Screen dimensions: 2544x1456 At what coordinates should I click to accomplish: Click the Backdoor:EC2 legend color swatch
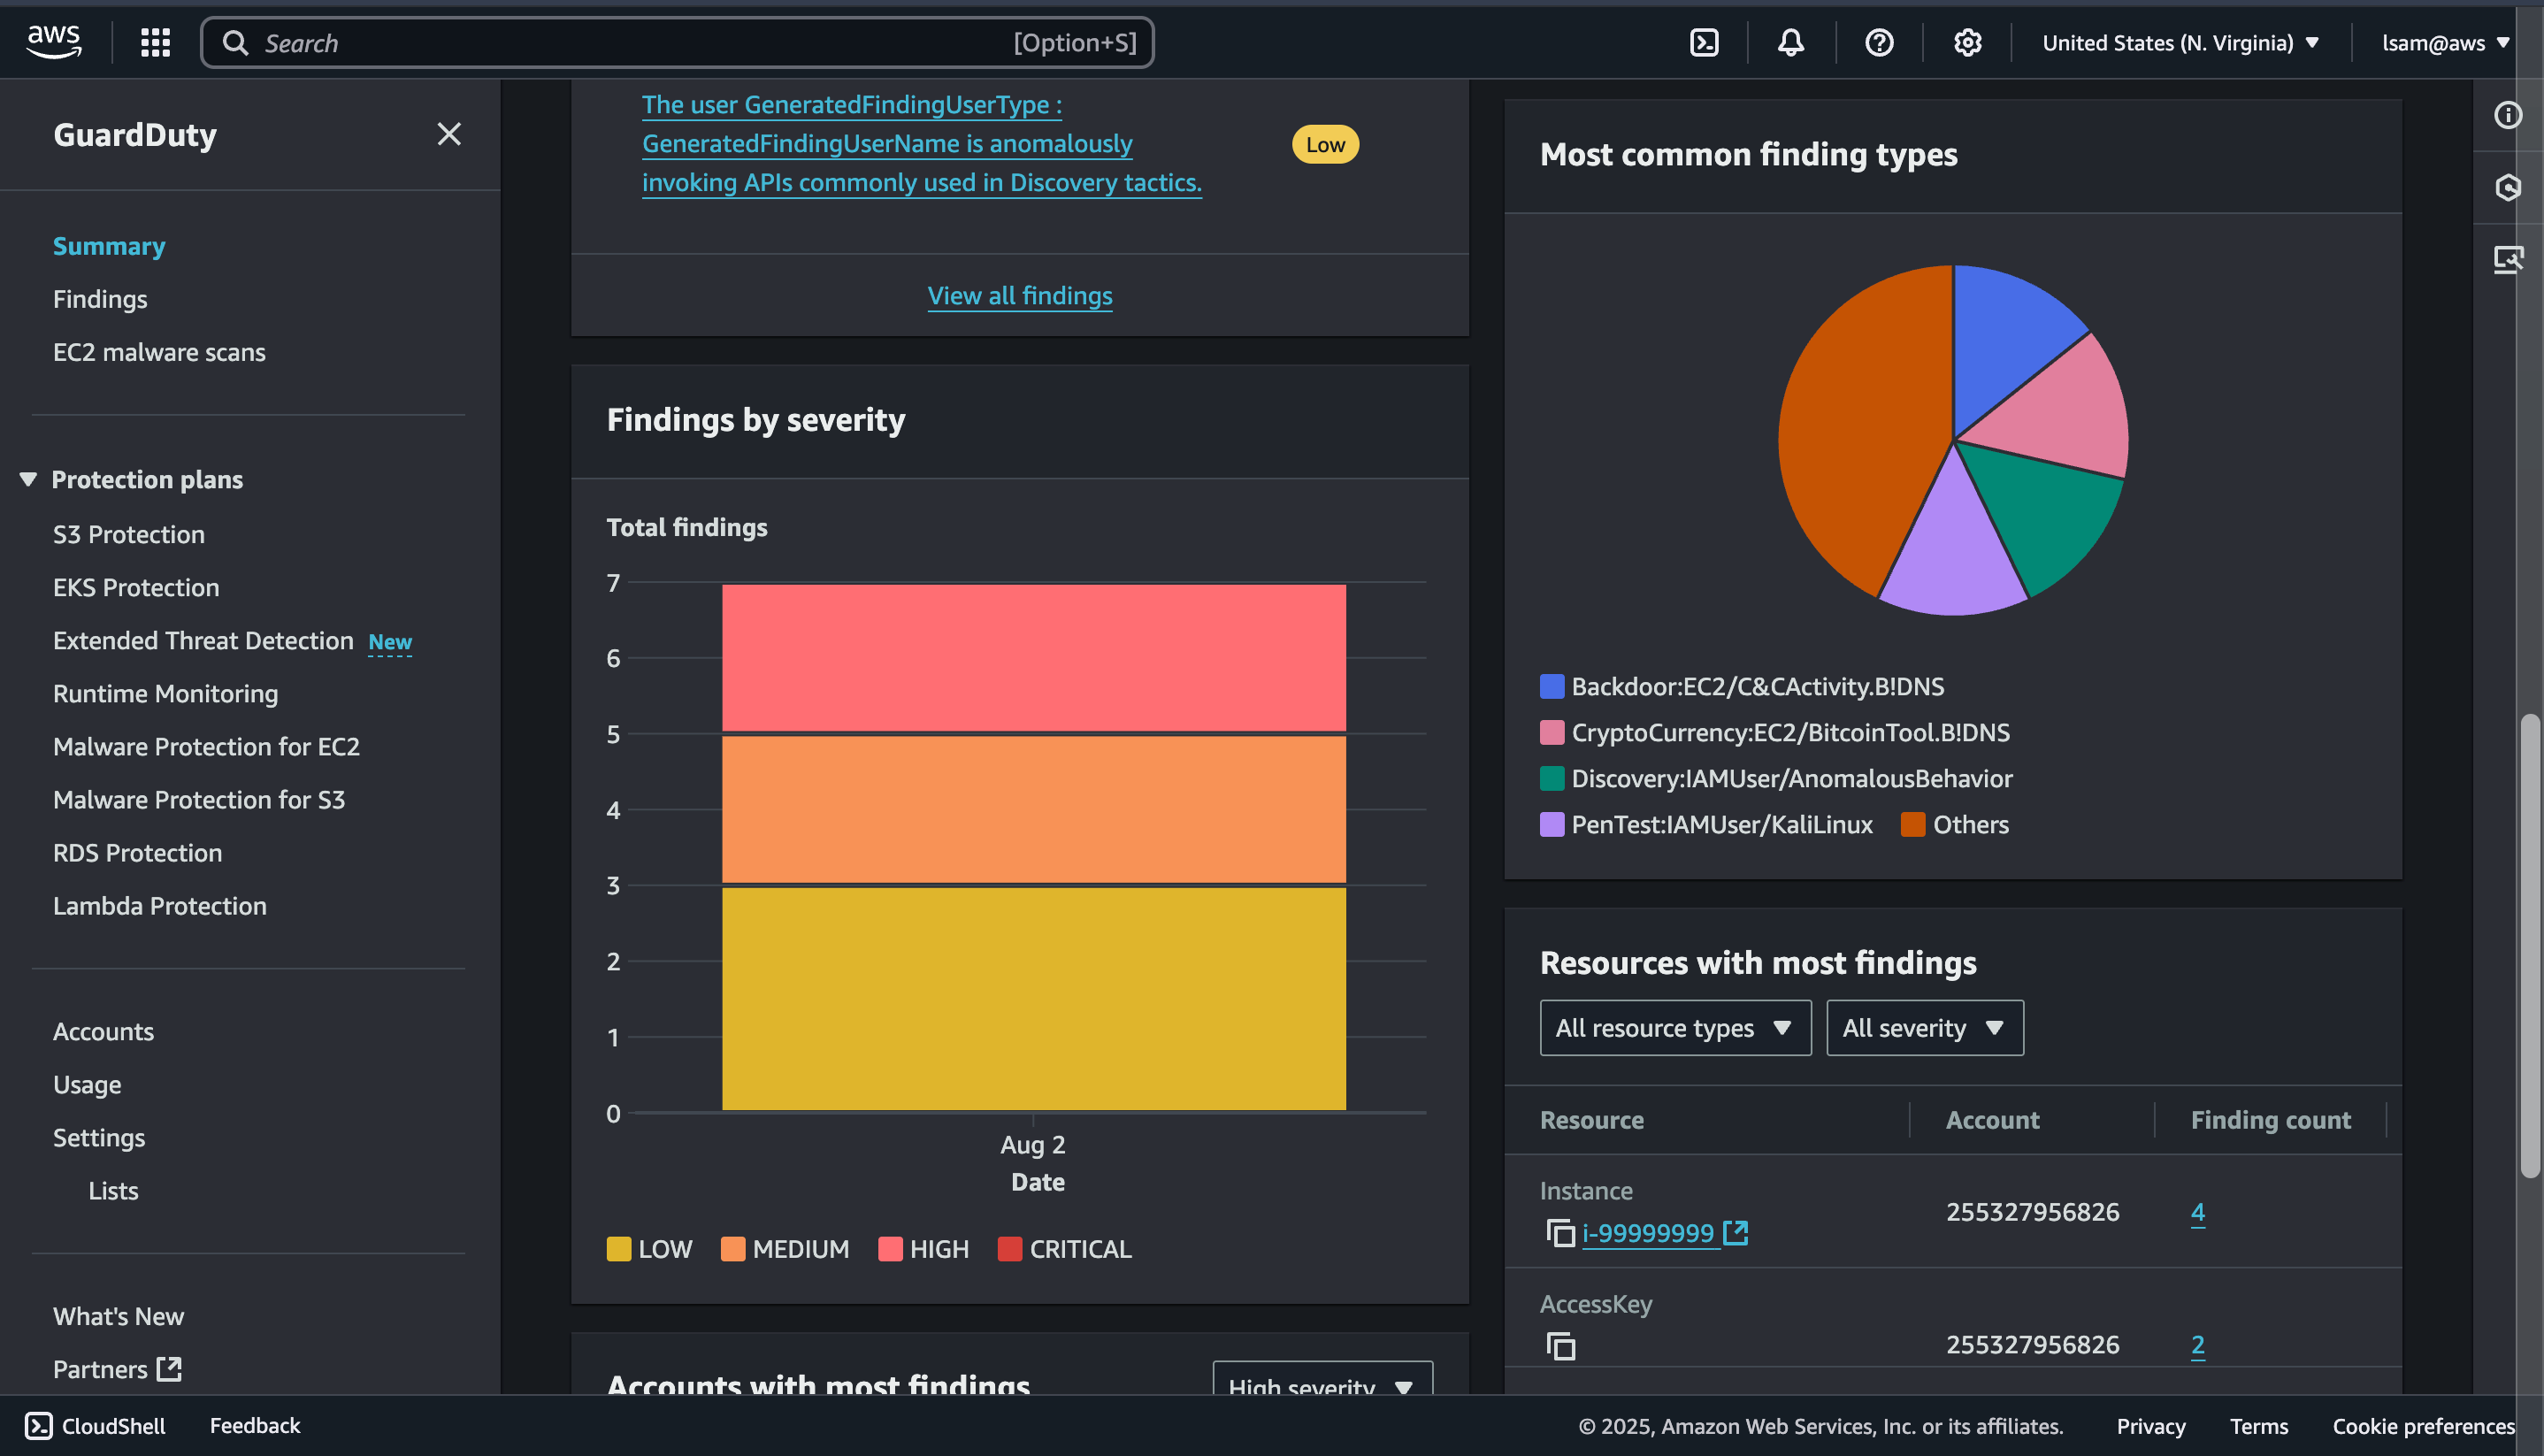coord(1551,686)
